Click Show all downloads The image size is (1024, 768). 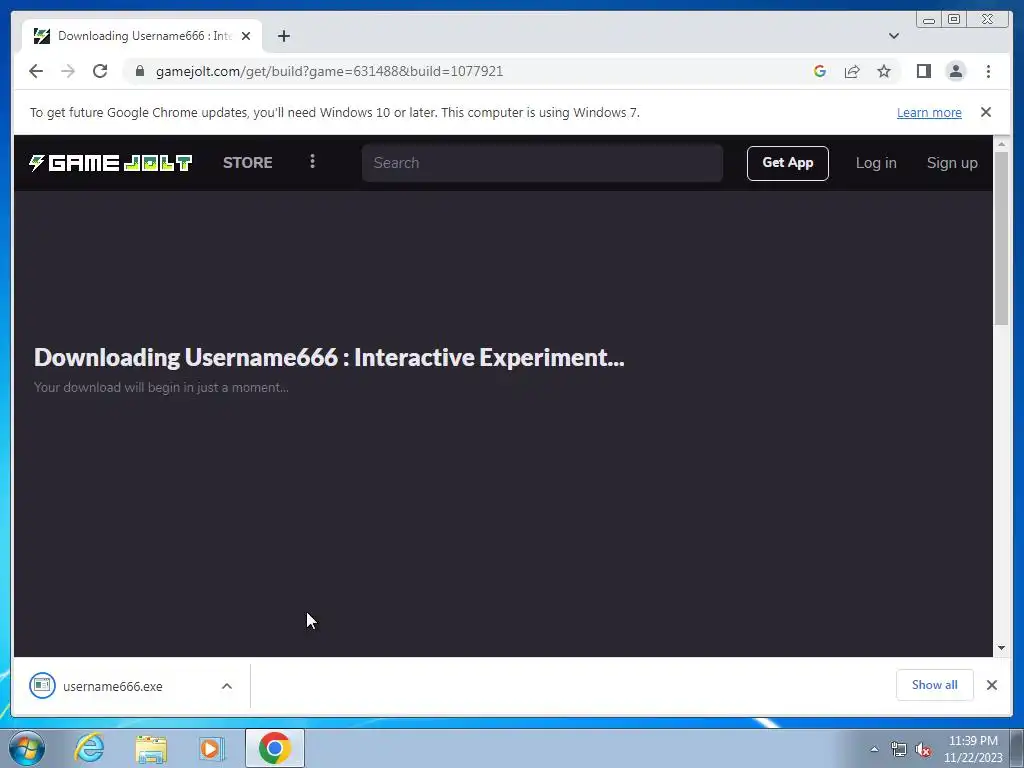click(x=935, y=685)
